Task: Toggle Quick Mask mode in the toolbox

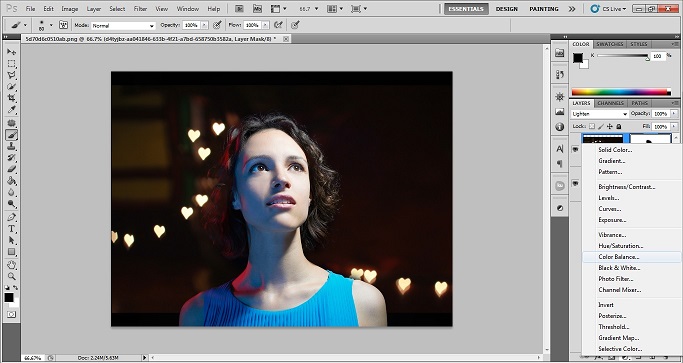Action: [x=11, y=314]
